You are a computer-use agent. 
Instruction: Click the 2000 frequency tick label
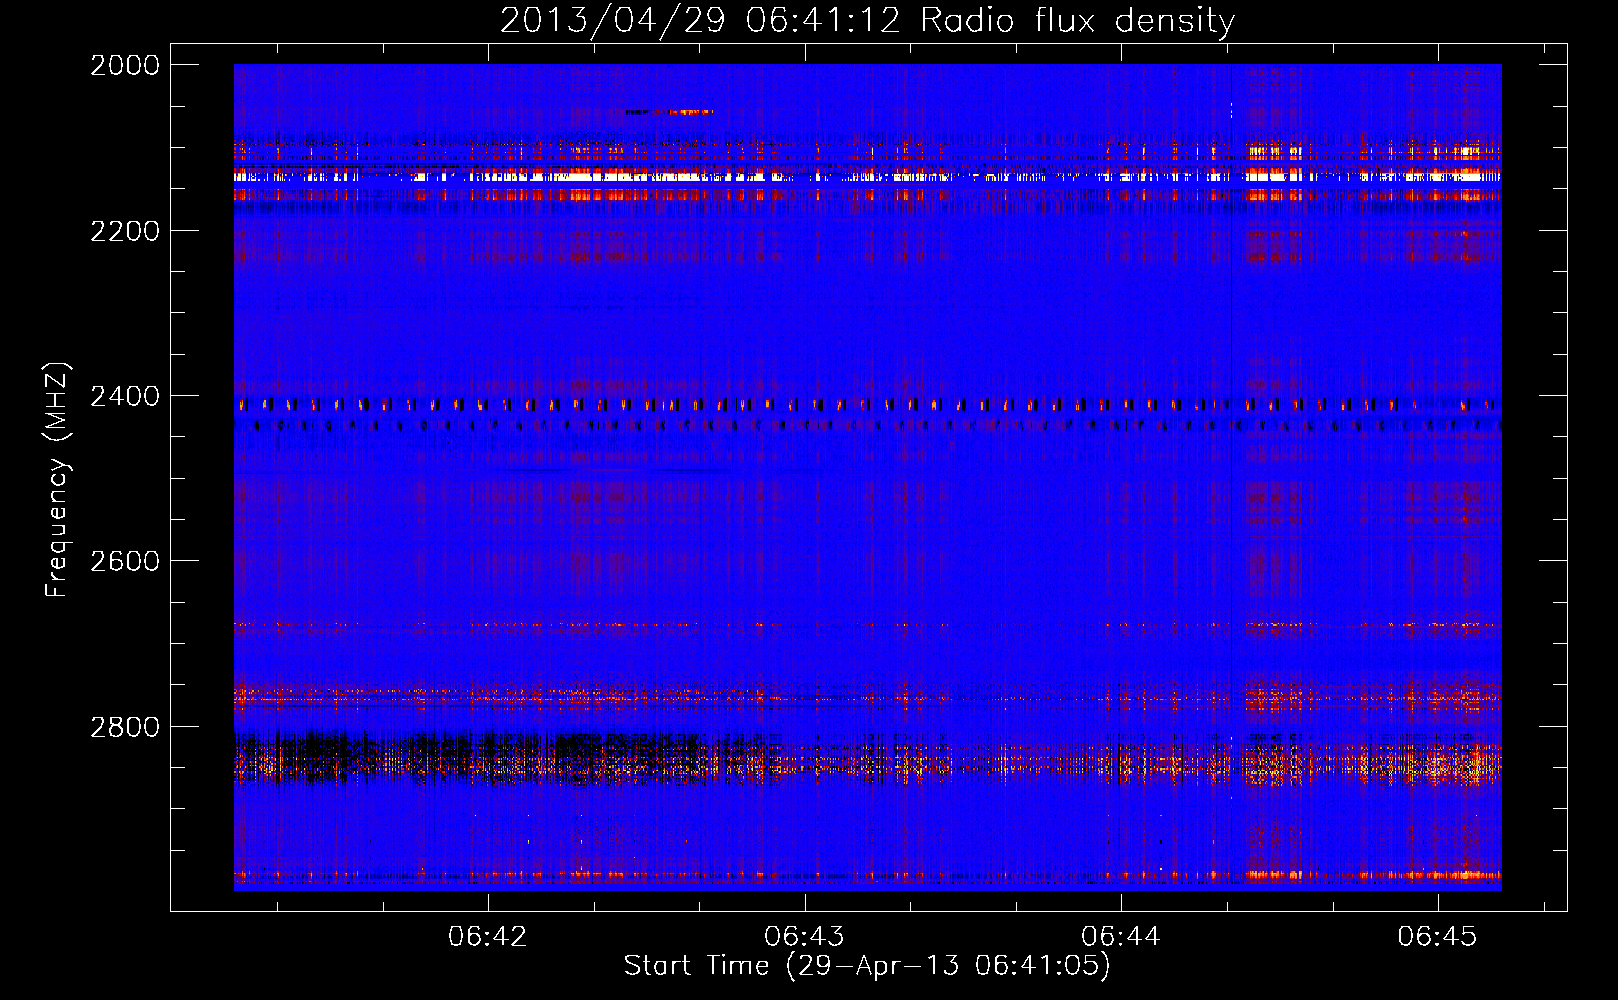click(125, 65)
